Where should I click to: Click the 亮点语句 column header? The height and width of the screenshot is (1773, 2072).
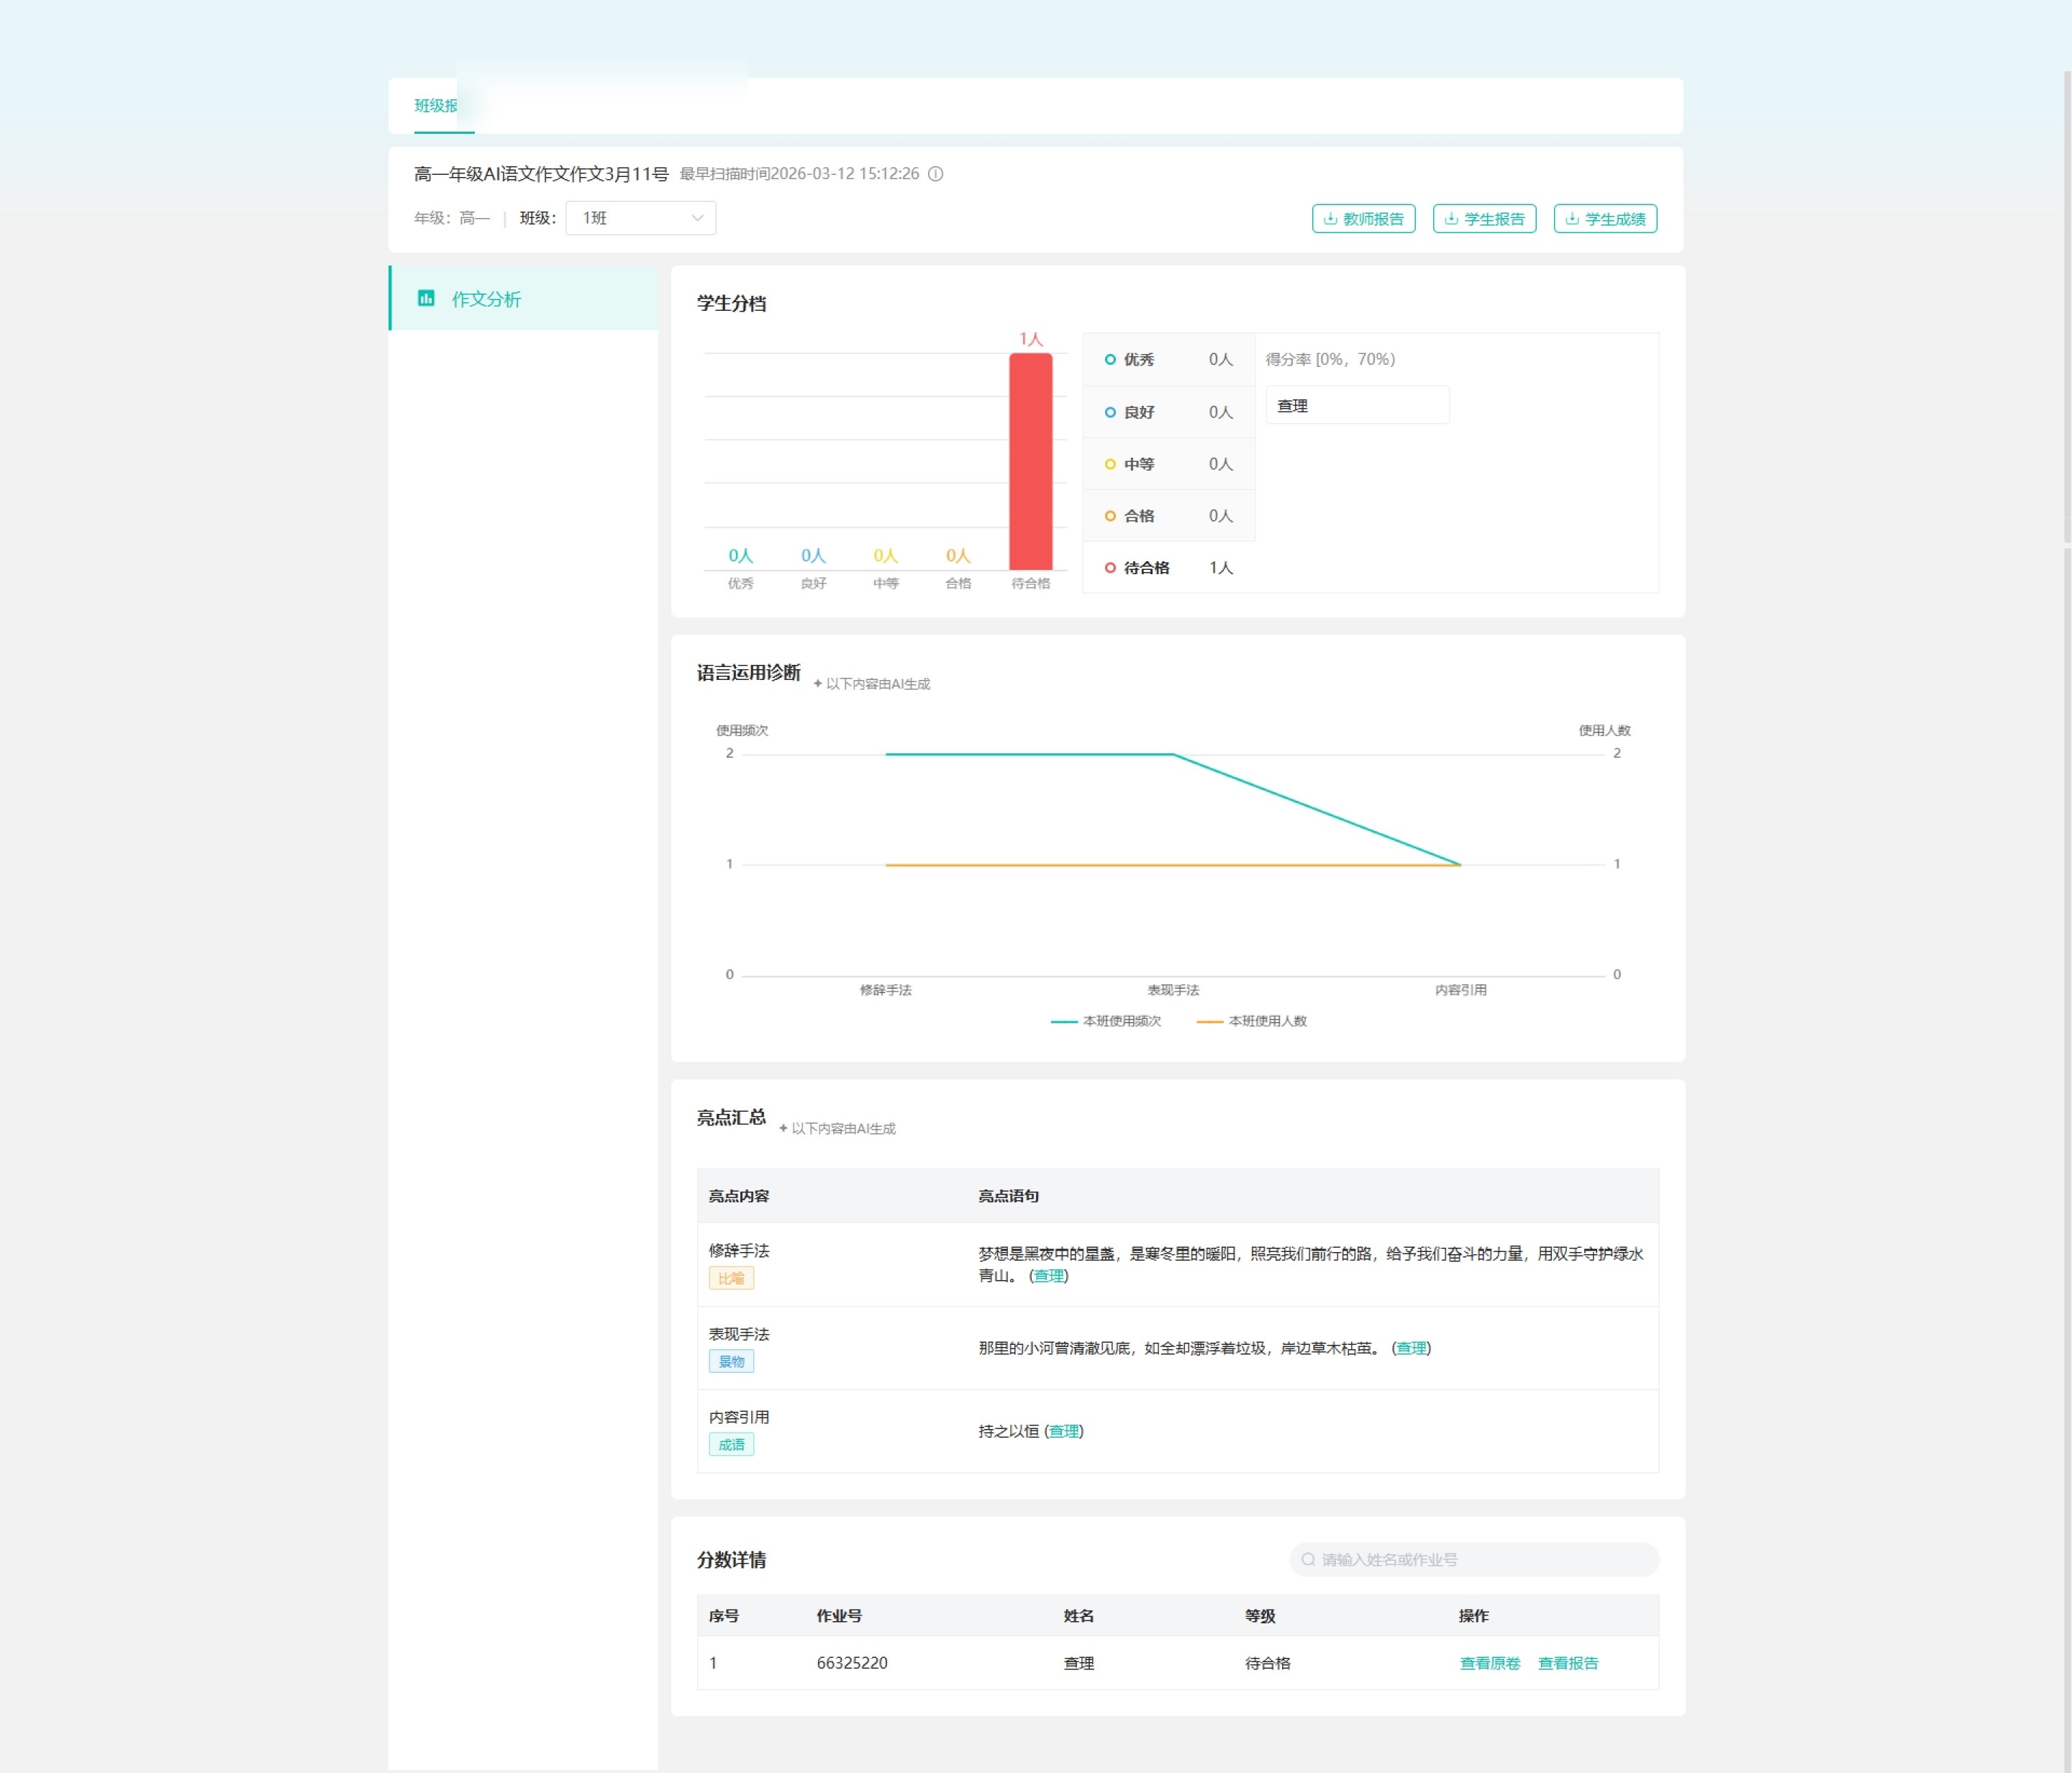1008,1196
